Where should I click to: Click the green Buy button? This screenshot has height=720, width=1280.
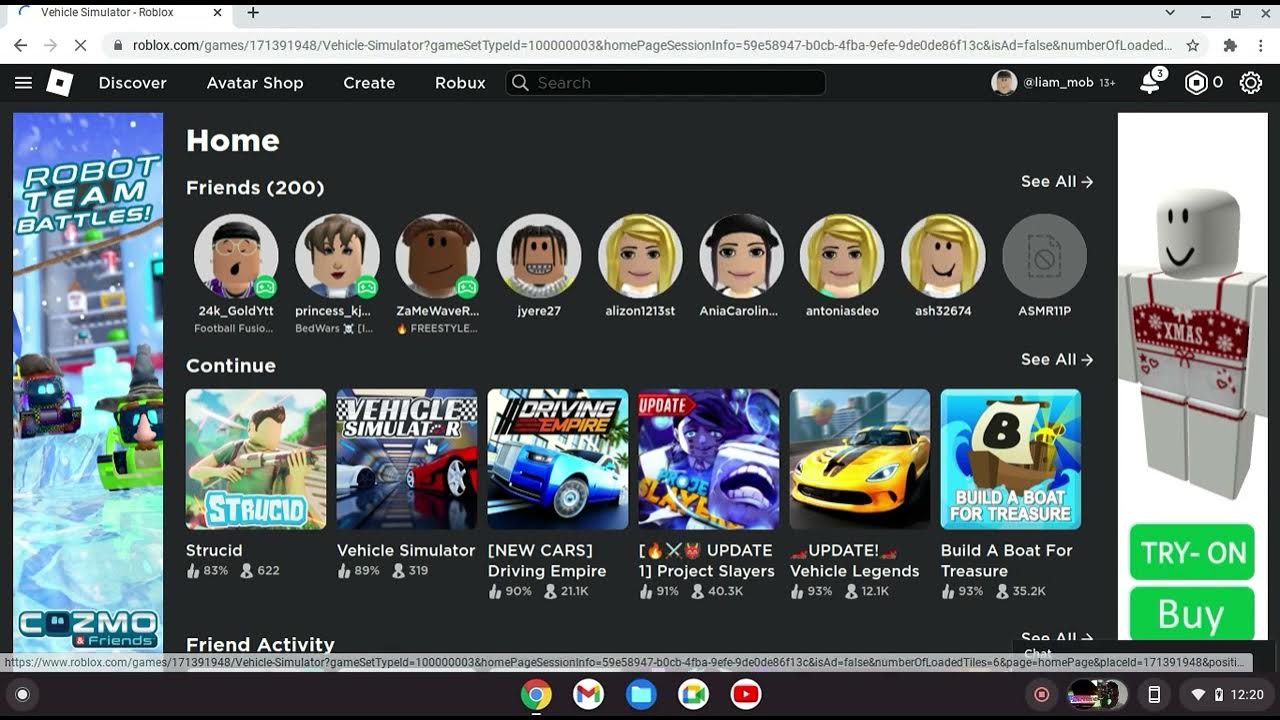(x=1192, y=613)
